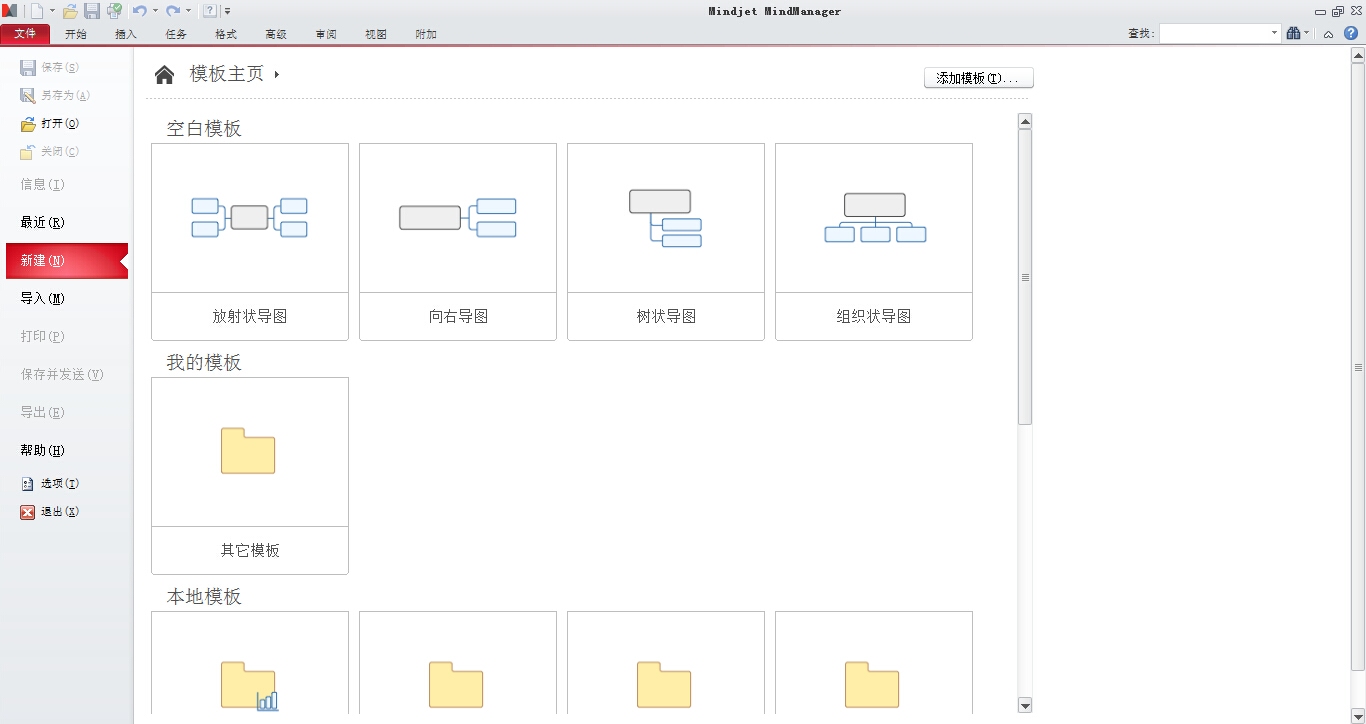Click the window's outer scrollbar down arrow

1358,715
